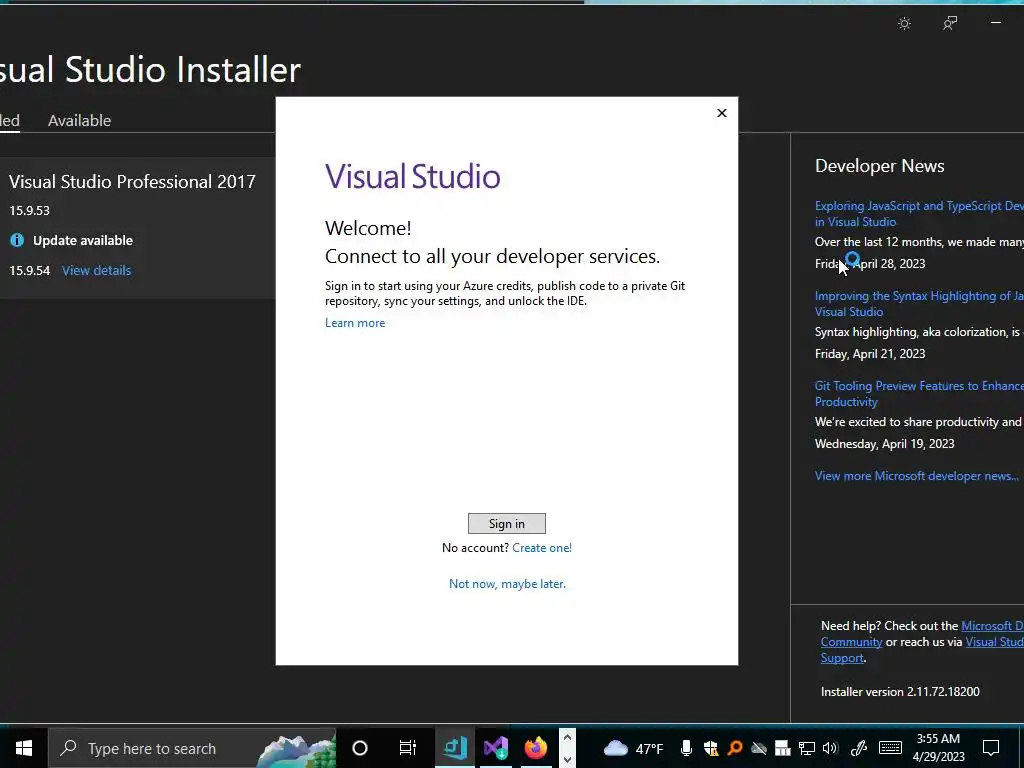Open Firefox from the taskbar
The image size is (1024, 768).
[x=536, y=748]
